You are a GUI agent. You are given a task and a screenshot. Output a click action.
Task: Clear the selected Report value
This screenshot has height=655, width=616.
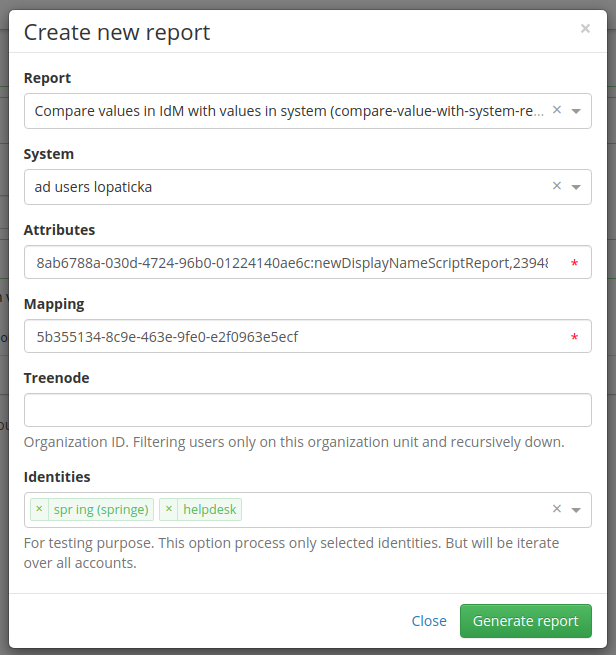tap(556, 110)
